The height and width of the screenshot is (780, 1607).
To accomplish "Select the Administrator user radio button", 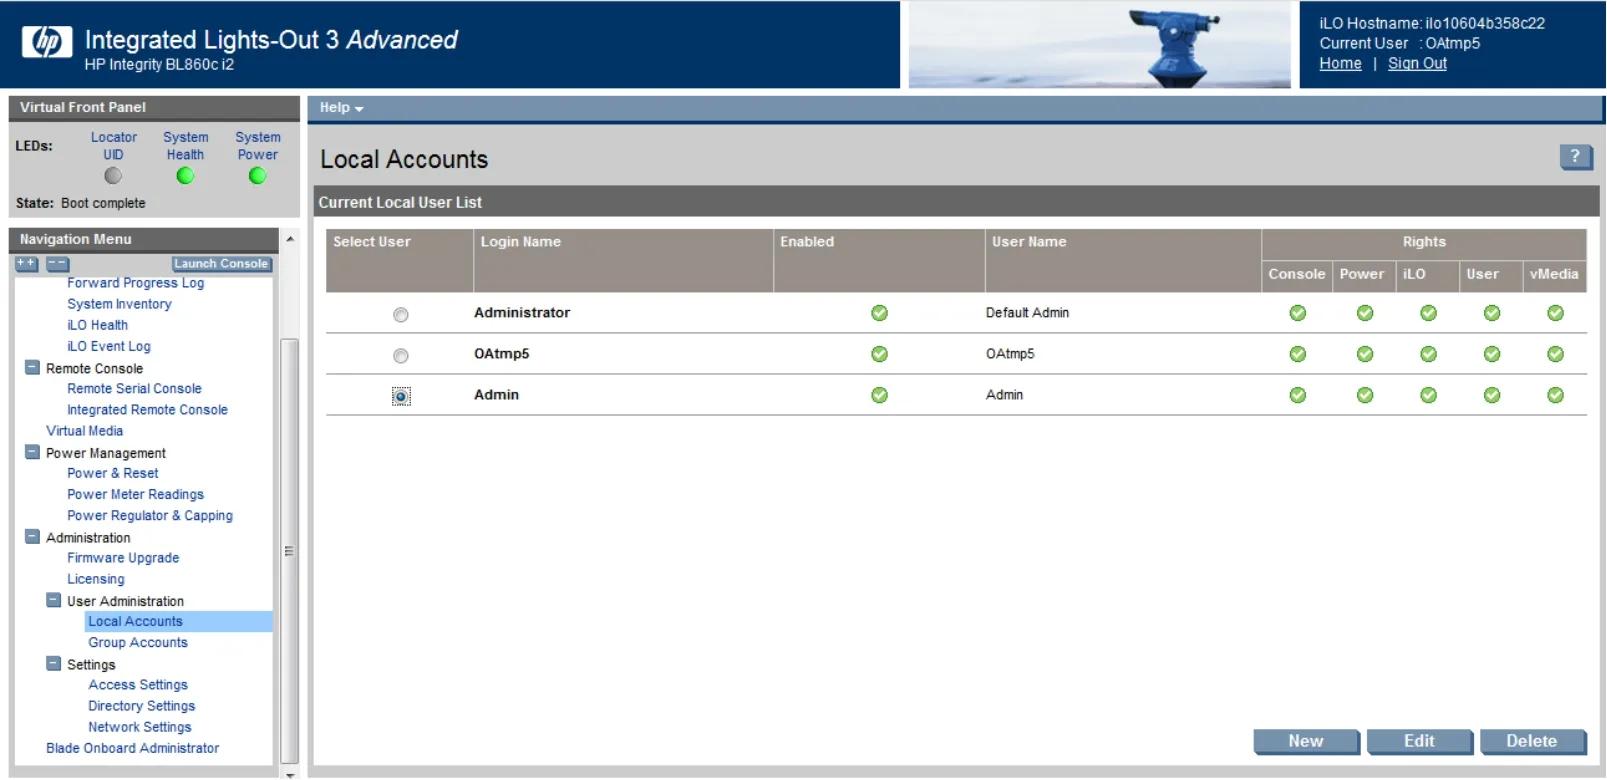I will [x=401, y=315].
